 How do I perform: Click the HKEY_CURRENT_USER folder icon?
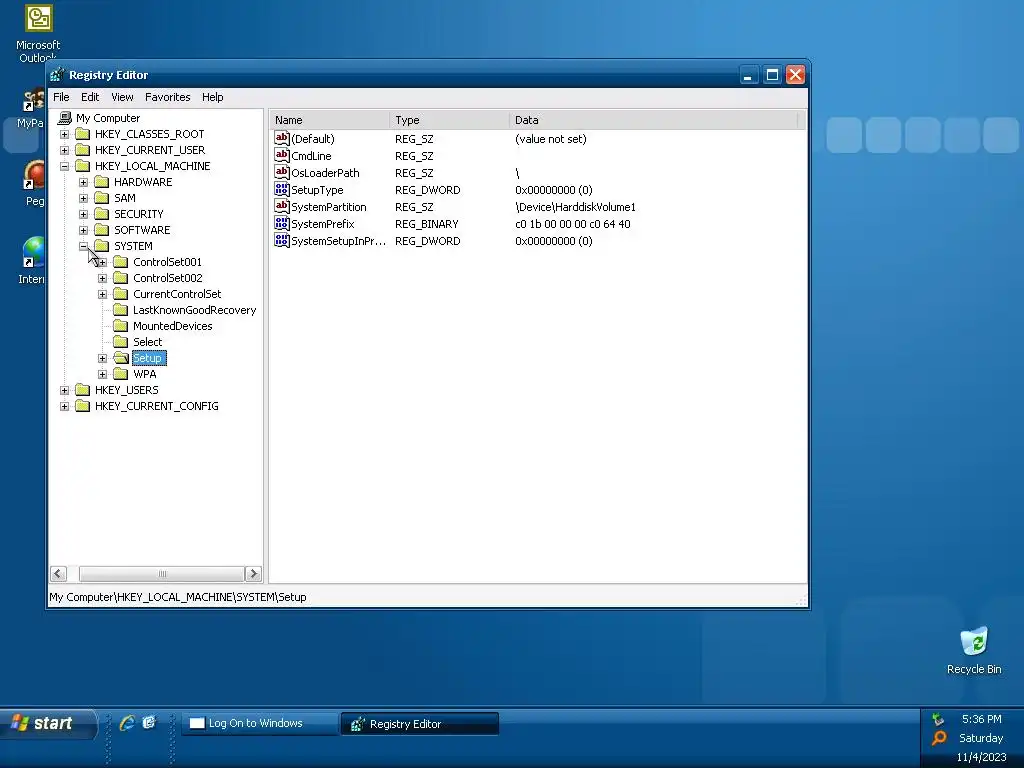tap(83, 150)
